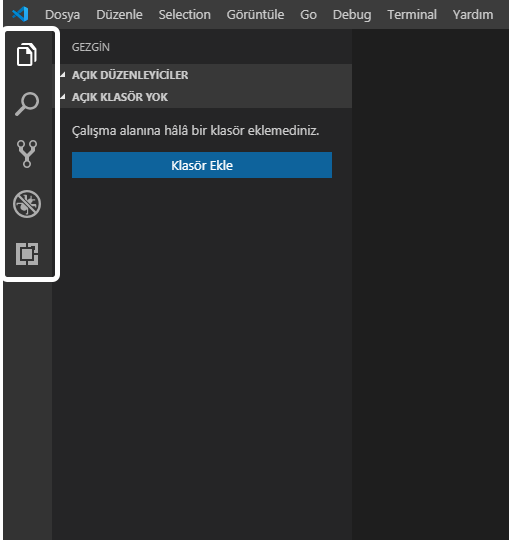Click the Klasör Ekle button

[x=202, y=165]
